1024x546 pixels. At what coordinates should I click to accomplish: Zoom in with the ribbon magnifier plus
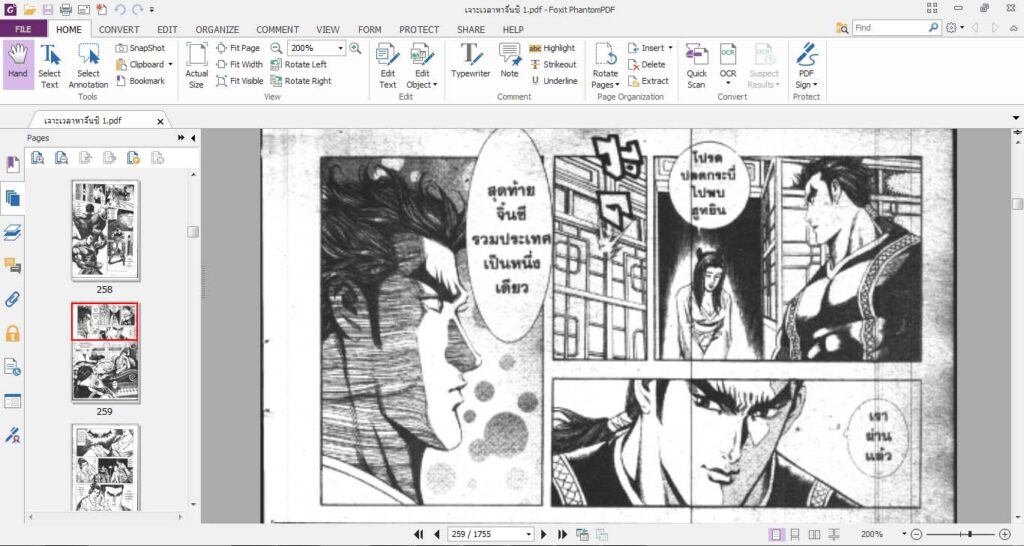pos(355,48)
